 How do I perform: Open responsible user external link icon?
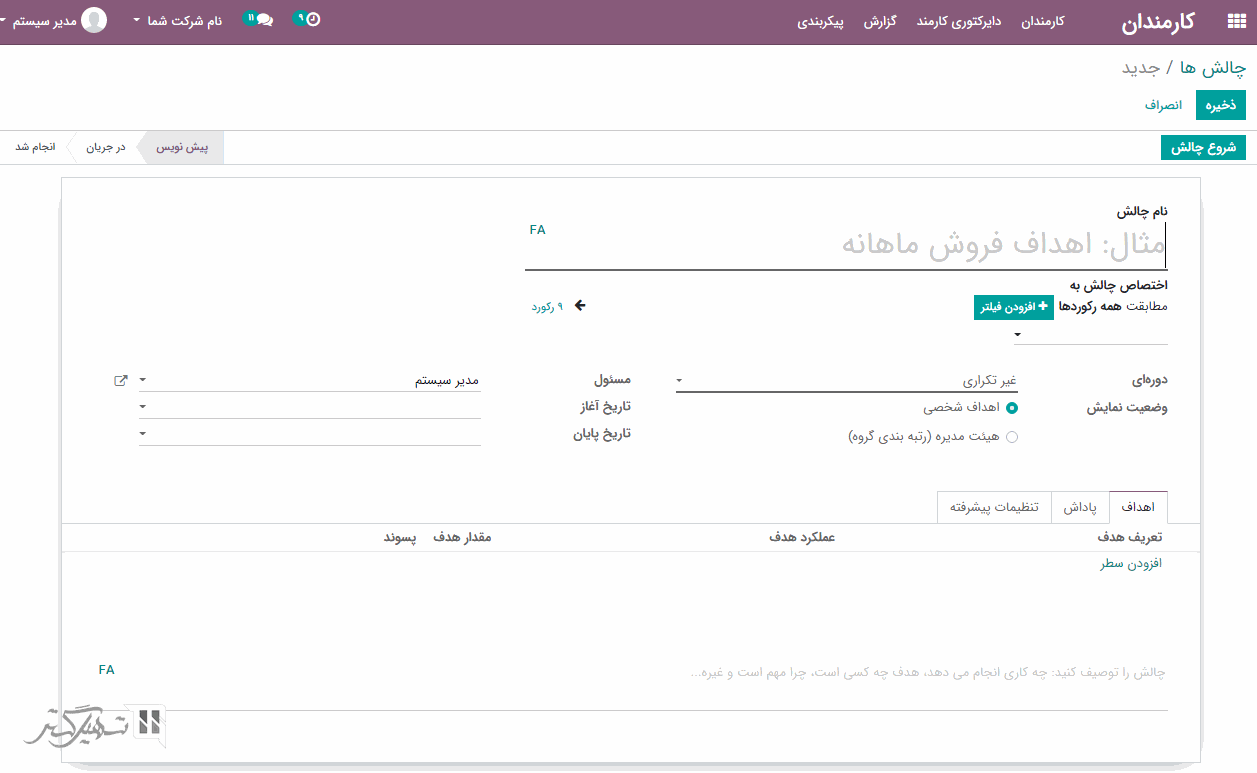click(x=121, y=381)
